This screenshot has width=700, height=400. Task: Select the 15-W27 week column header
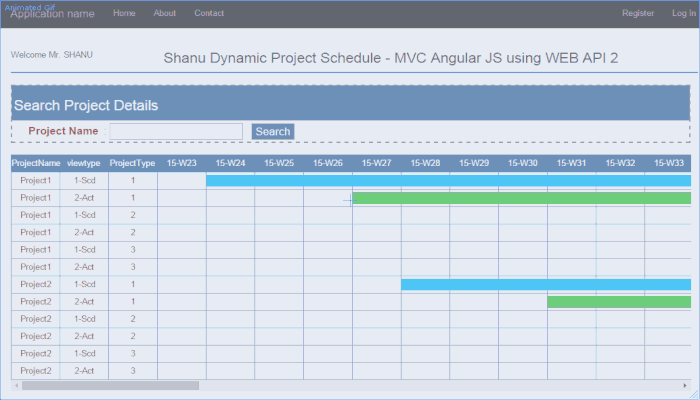pos(377,163)
